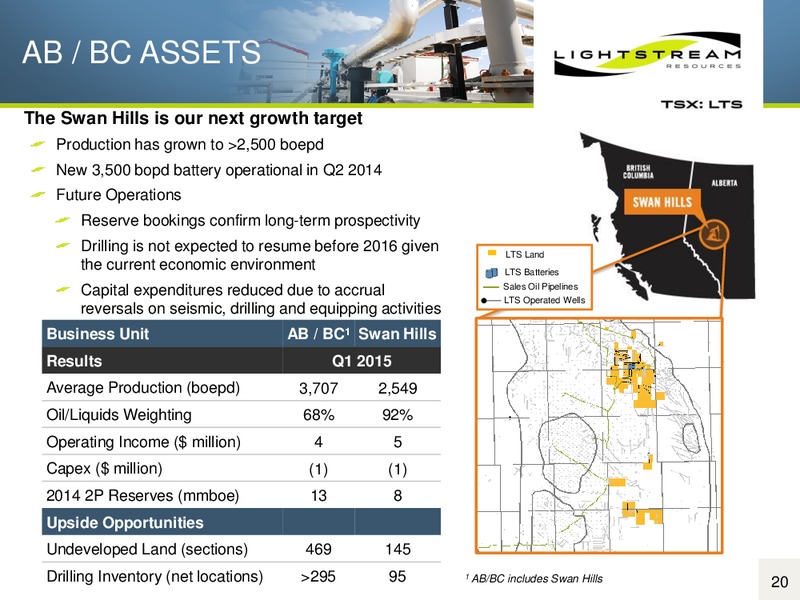The height and width of the screenshot is (600, 800).
Task: Click bullet 'Production has grown to >2,500 boepd'
Action: [x=190, y=144]
